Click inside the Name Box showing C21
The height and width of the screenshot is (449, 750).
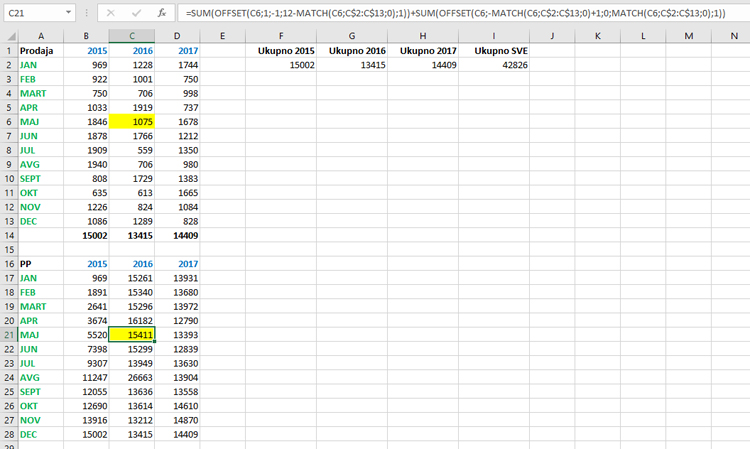click(30, 14)
